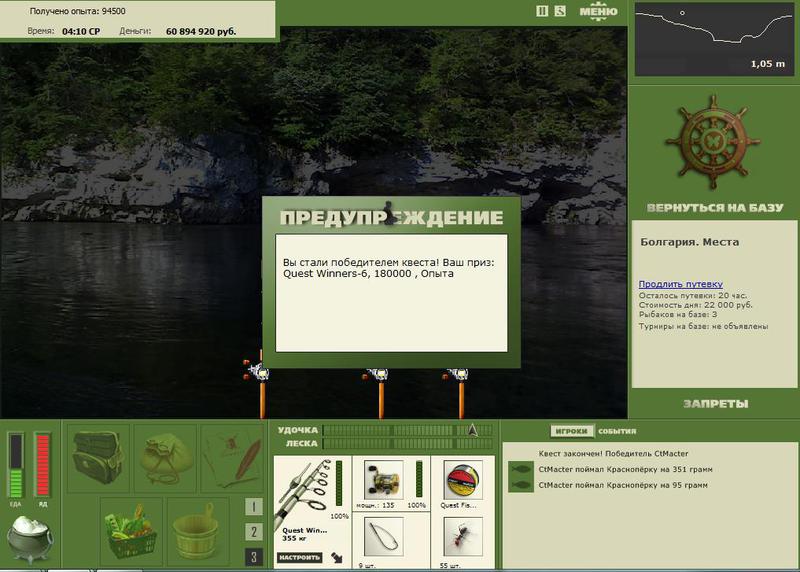Click the middle fishing rod on shore
This screenshot has height=572, width=800.
click(380, 393)
